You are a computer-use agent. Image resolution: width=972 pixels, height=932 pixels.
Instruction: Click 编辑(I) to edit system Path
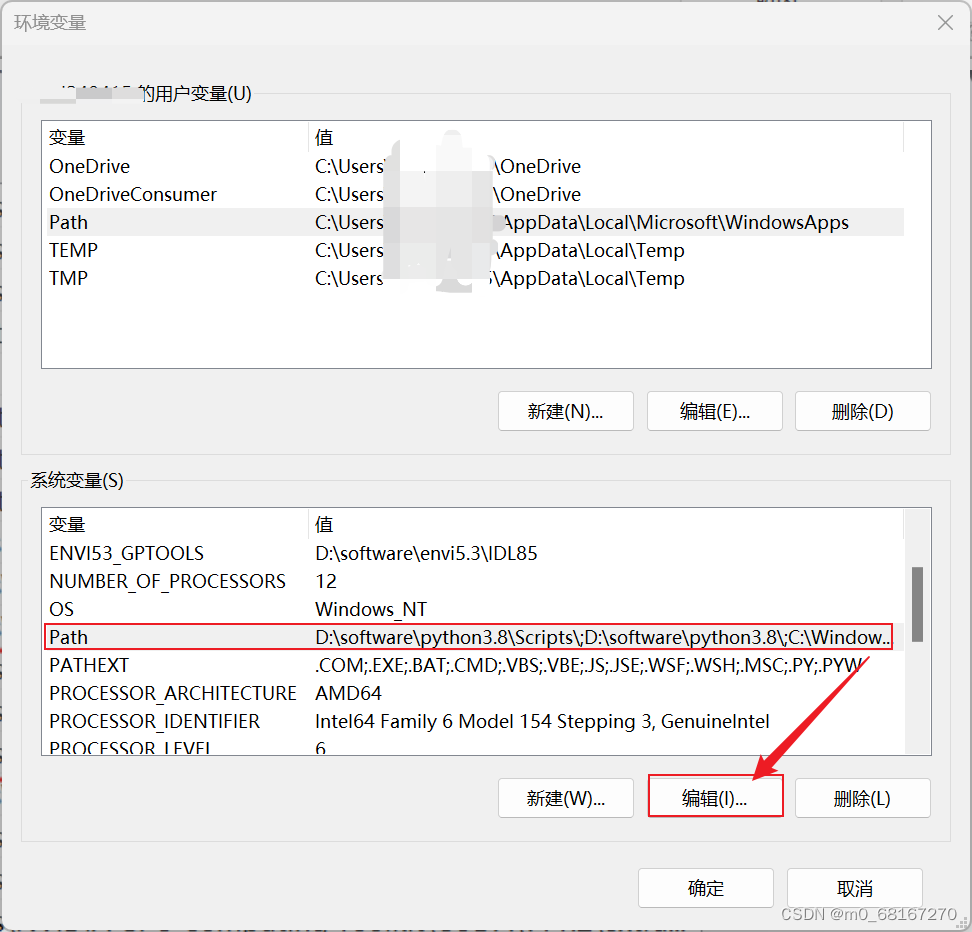(714, 797)
